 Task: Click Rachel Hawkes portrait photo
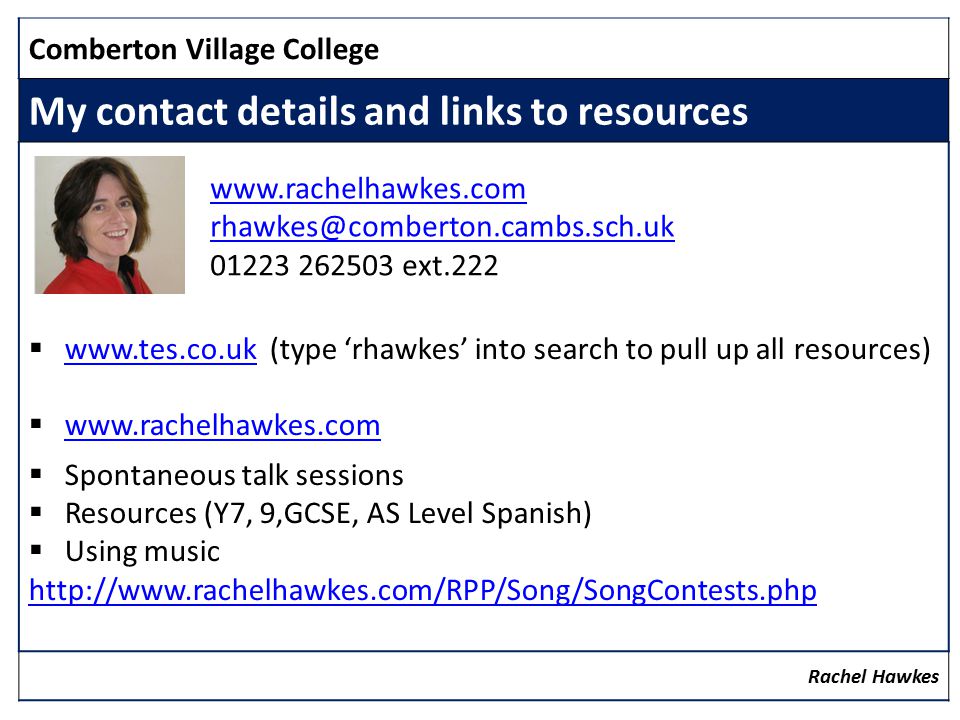pos(110,225)
